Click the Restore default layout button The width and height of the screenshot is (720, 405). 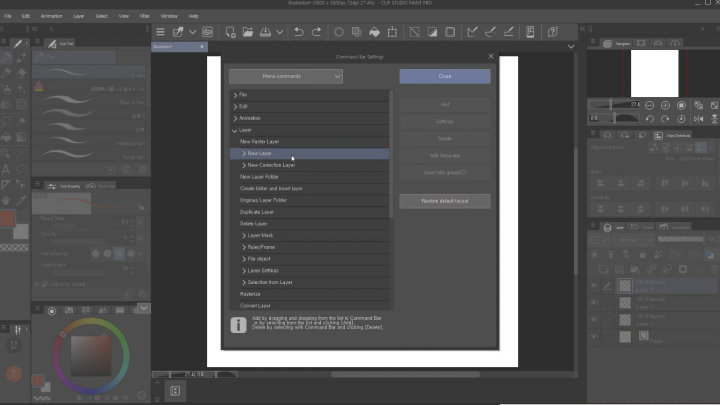tap(445, 201)
